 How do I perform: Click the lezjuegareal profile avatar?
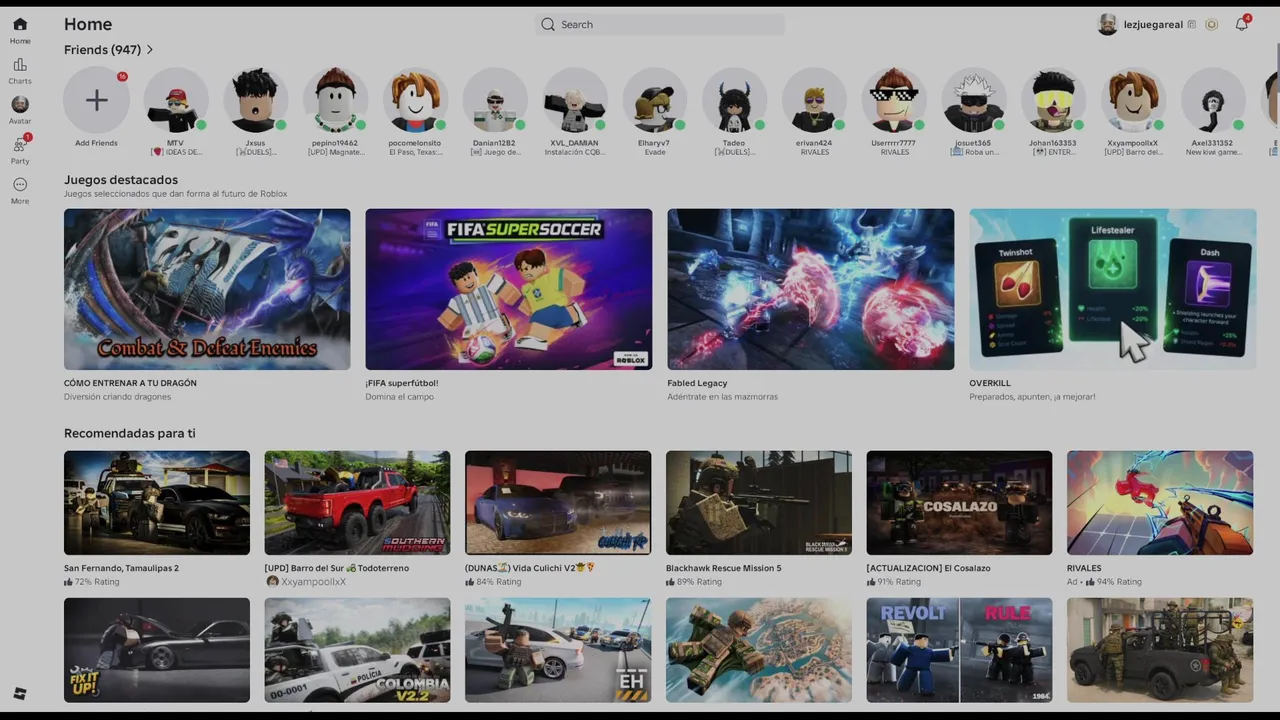(1107, 25)
